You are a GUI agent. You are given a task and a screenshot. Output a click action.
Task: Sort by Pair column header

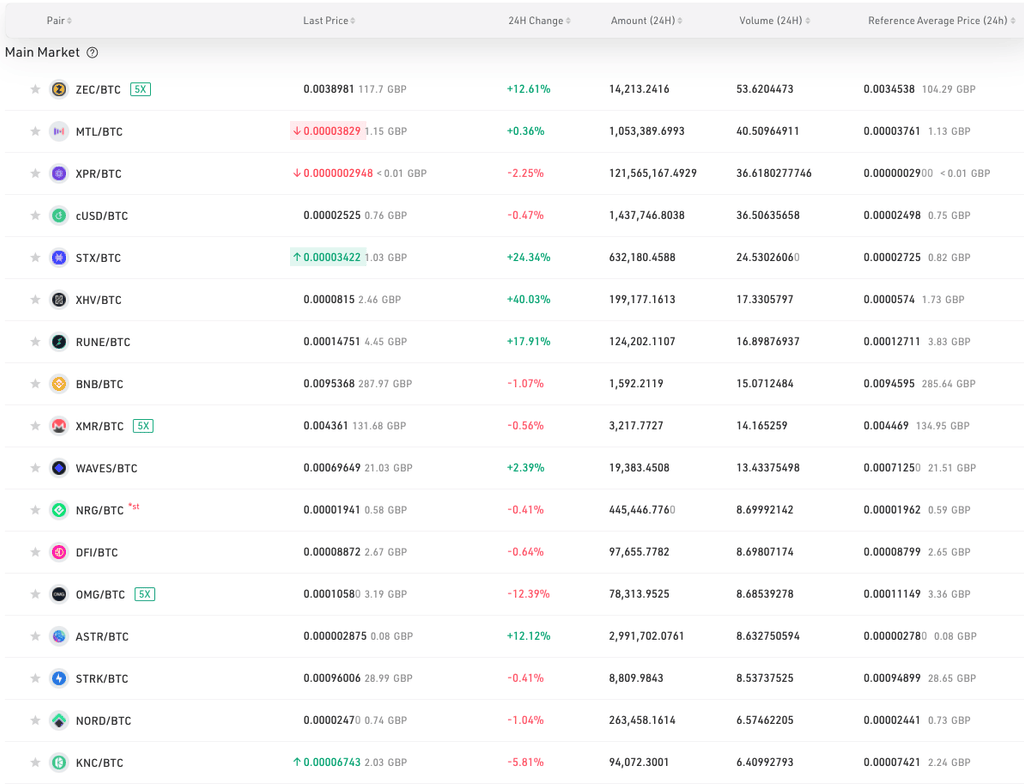click(x=59, y=21)
